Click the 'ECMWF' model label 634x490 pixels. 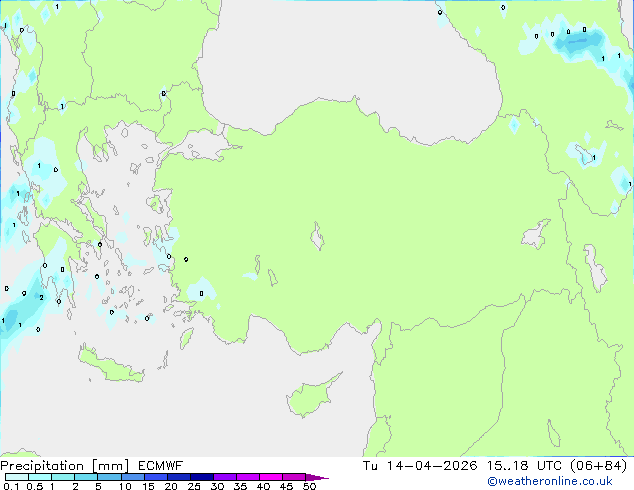pos(161,466)
